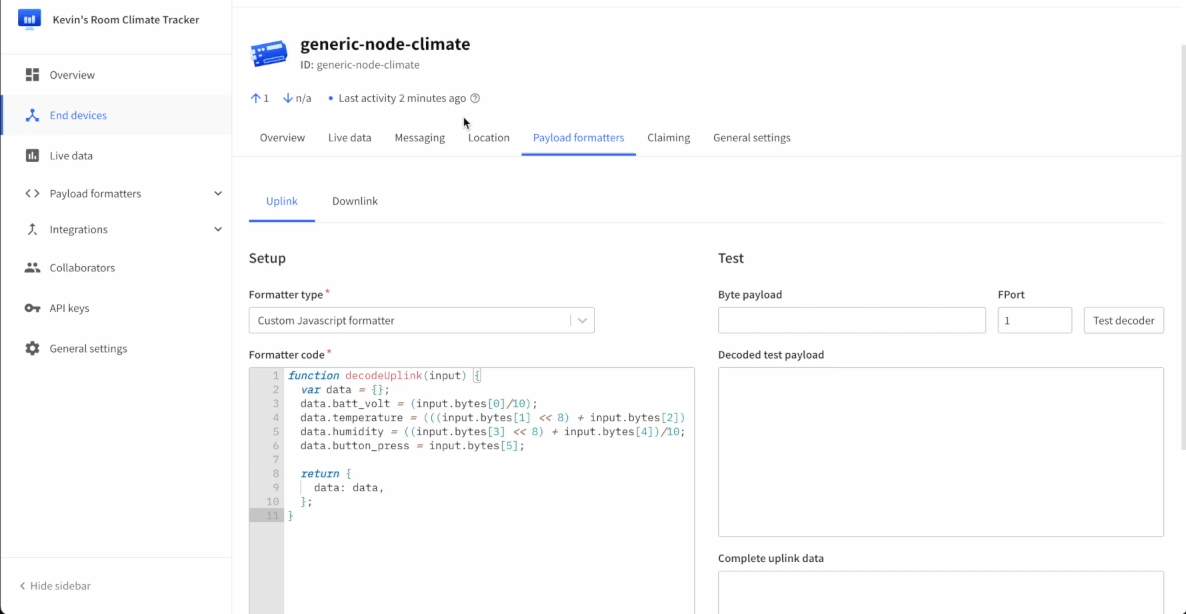Screen dimensions: 1186x614
Task: Click the device hardware icon beside generic-node-climate
Action: pyautogui.click(x=268, y=52)
